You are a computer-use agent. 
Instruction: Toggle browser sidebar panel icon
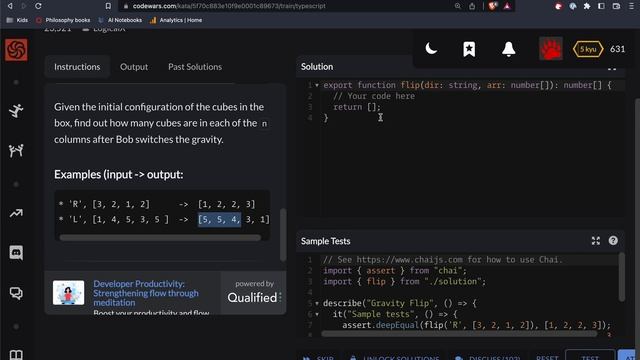(601, 6)
